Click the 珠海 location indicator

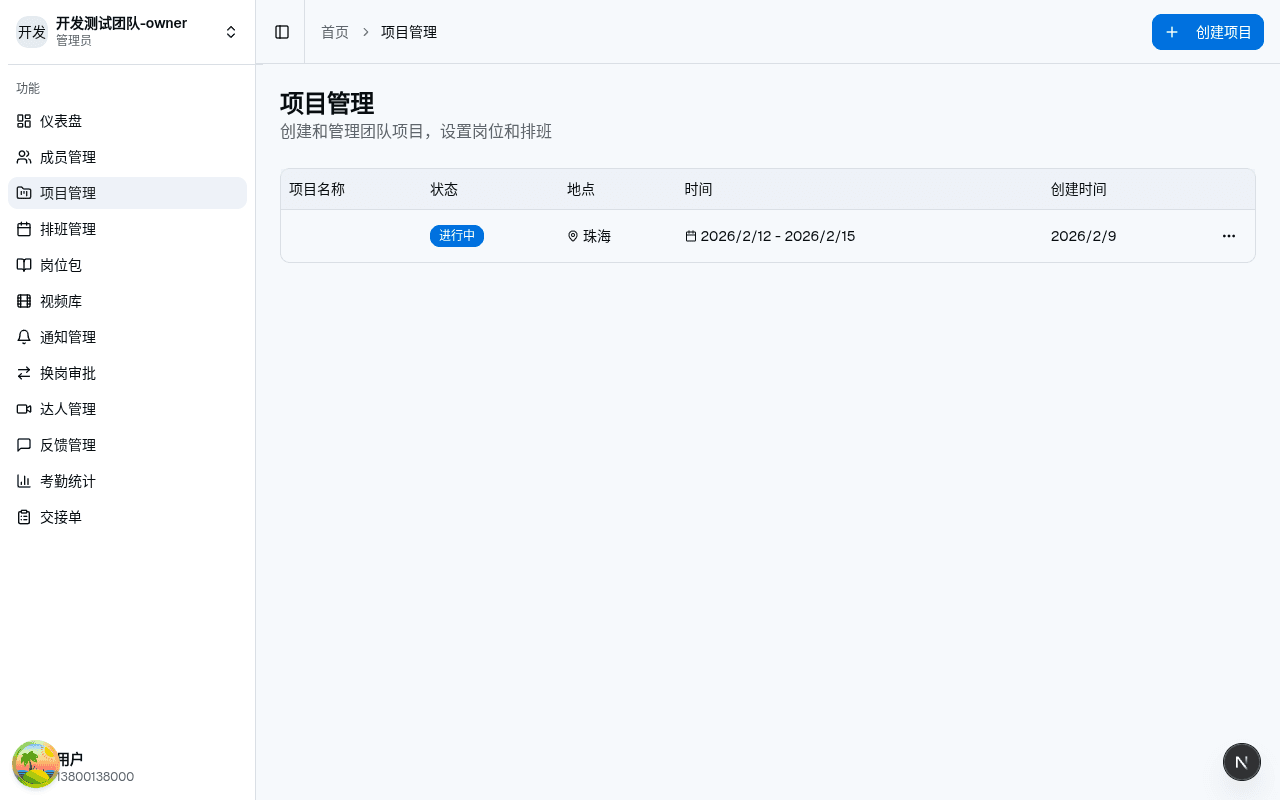click(589, 236)
